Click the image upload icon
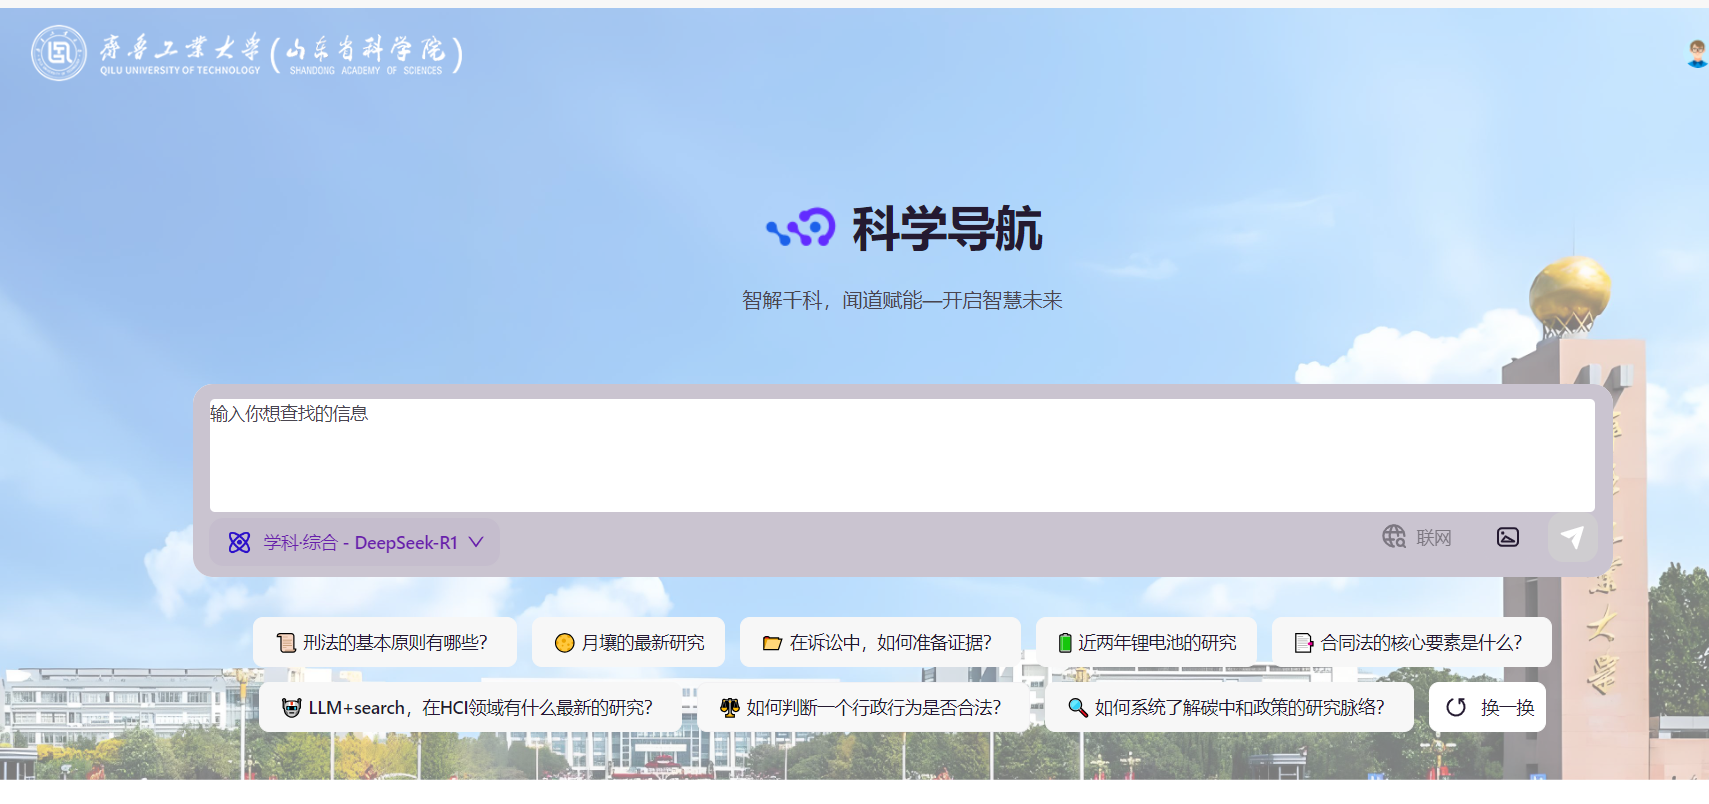Screen dimensions: 1709x804 coord(1507,538)
